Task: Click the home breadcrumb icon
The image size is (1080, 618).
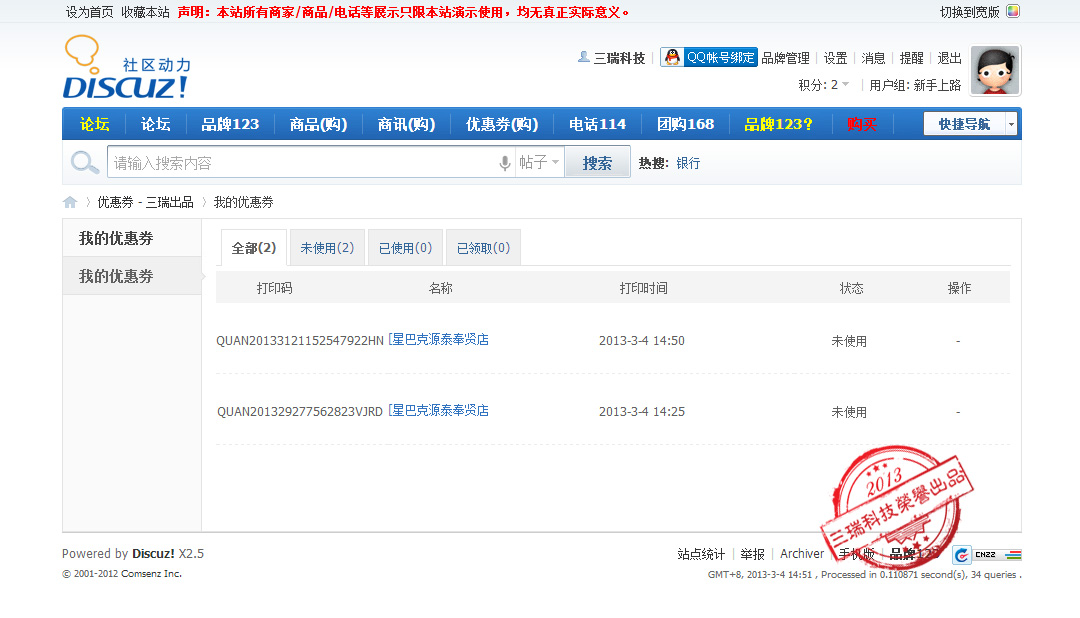Action: pyautogui.click(x=70, y=202)
